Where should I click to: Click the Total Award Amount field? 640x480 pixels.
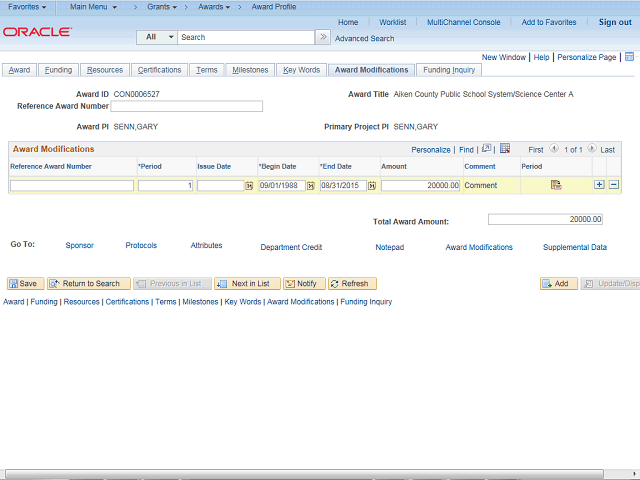(x=545, y=220)
